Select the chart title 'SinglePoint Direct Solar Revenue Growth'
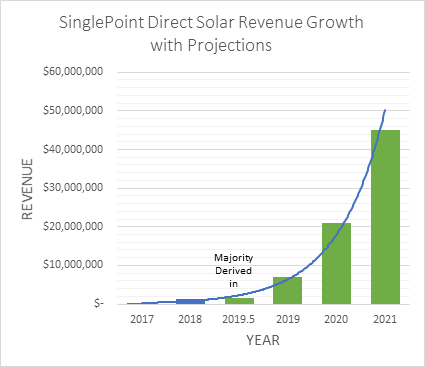This screenshot has width=425, height=367. [x=211, y=23]
